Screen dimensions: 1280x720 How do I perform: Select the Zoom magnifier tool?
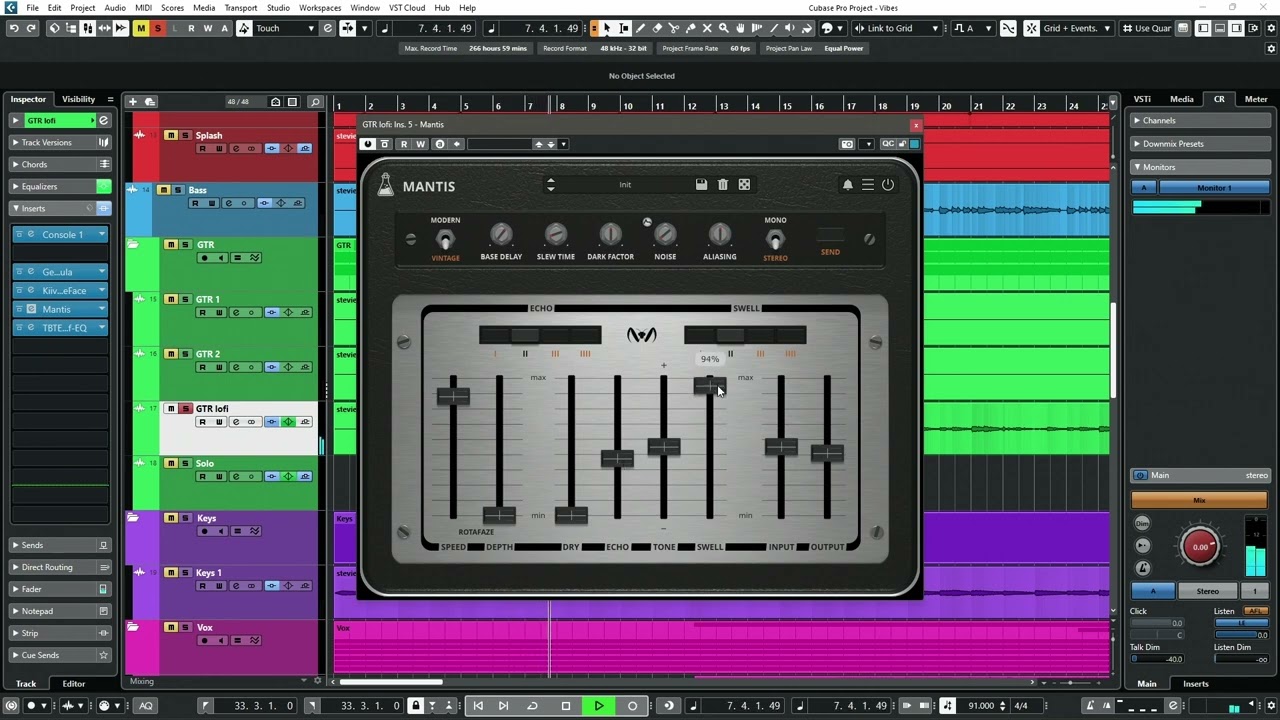pos(723,28)
